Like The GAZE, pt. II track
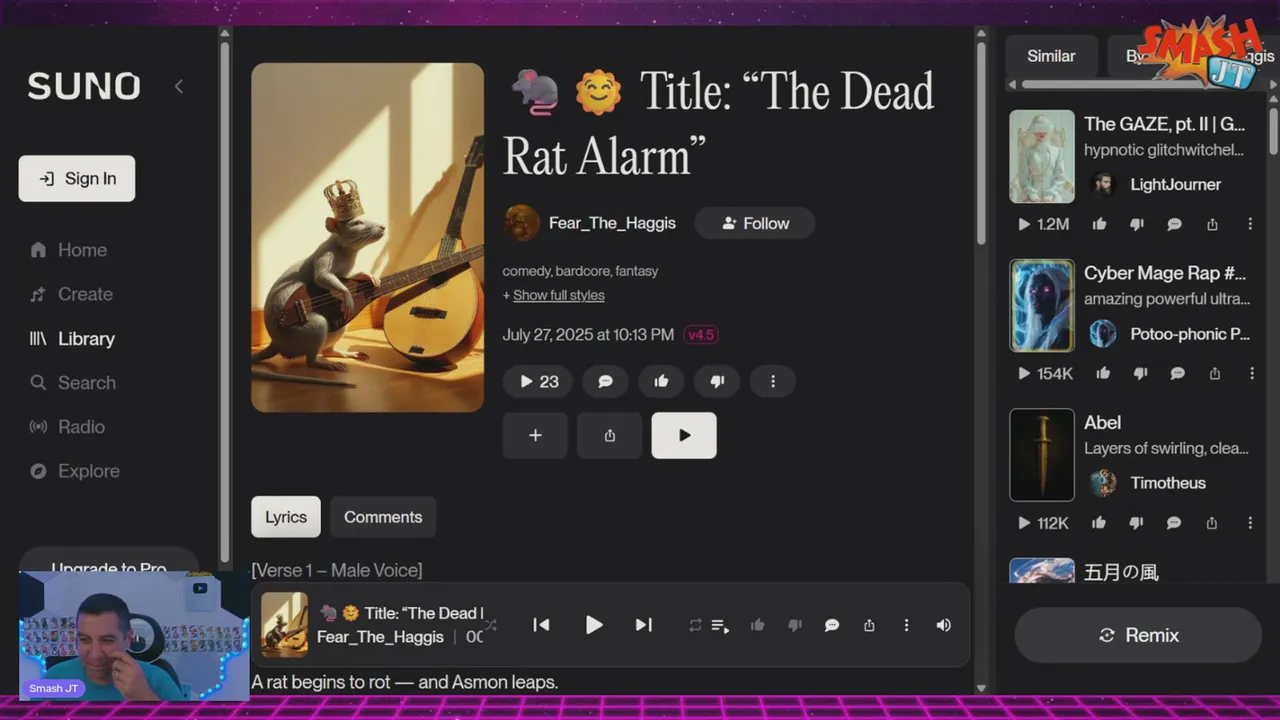 tap(1099, 224)
